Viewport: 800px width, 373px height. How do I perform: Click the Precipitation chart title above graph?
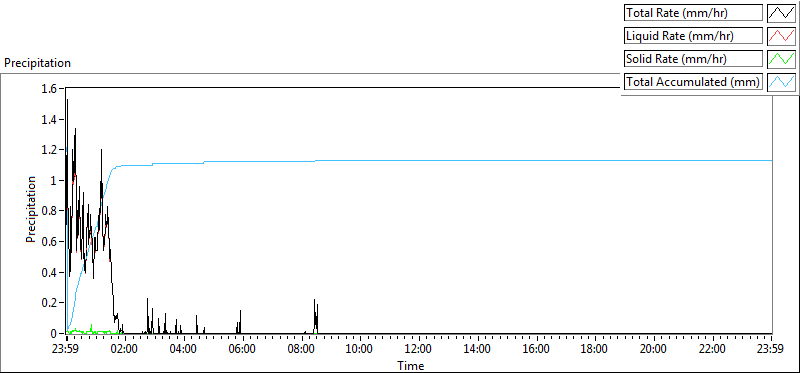pos(37,63)
